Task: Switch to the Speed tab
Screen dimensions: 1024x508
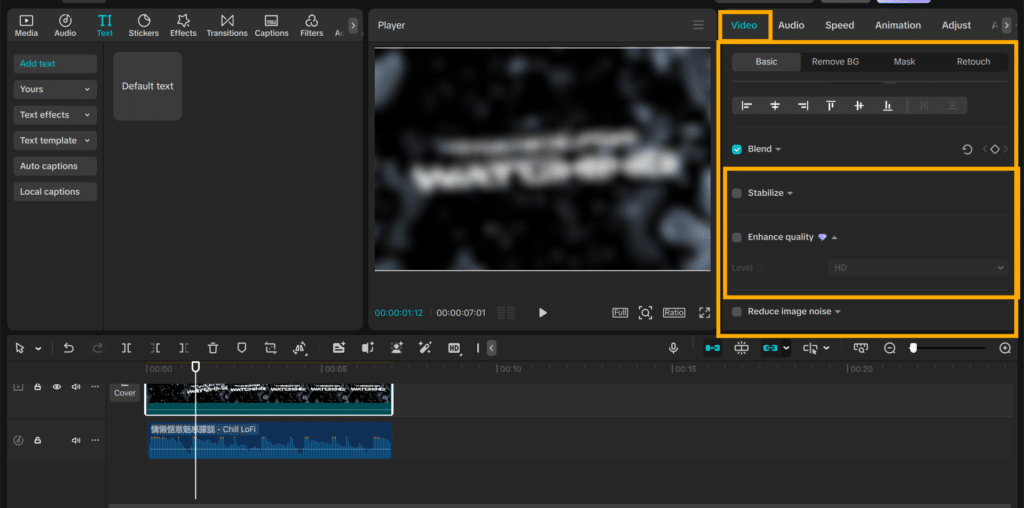Action: 839,25
